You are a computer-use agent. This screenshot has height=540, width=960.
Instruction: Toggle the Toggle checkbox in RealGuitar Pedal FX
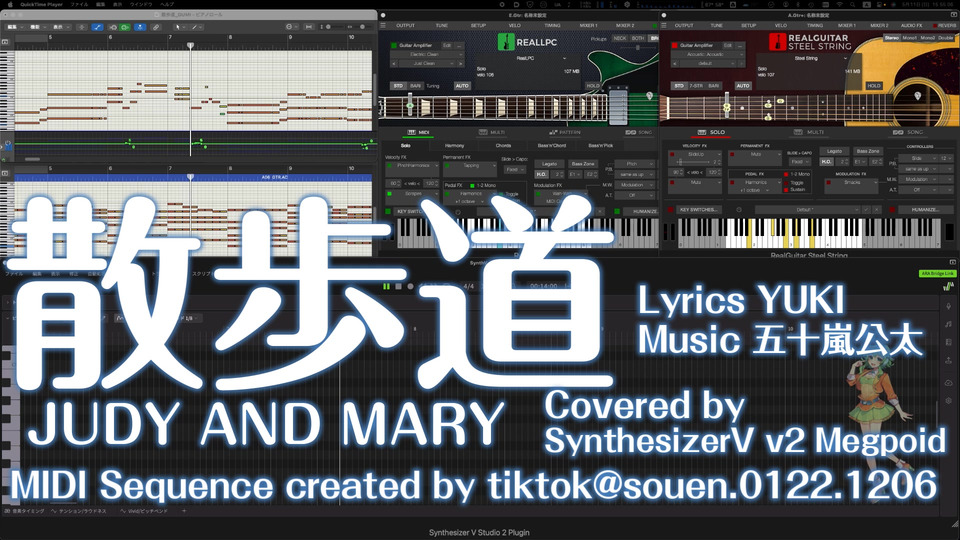(x=786, y=182)
